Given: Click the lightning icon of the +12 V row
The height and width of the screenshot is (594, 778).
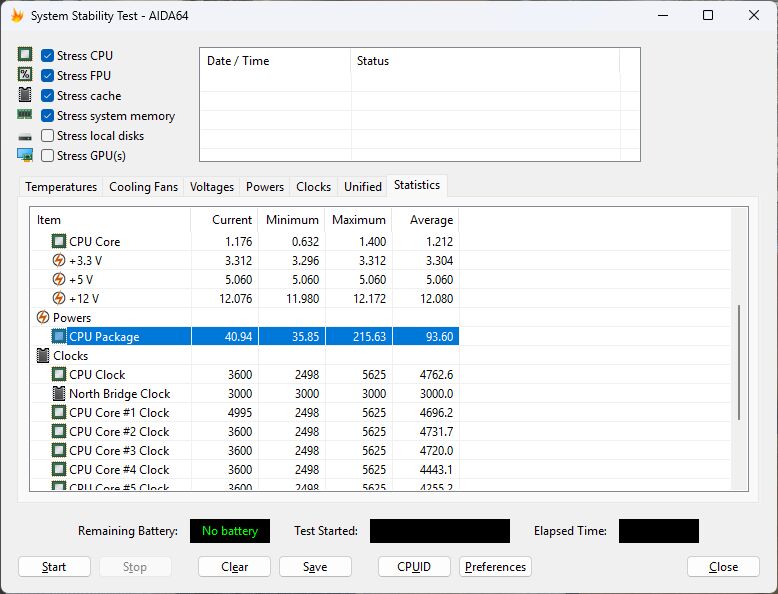Looking at the screenshot, I should pyautogui.click(x=59, y=298).
